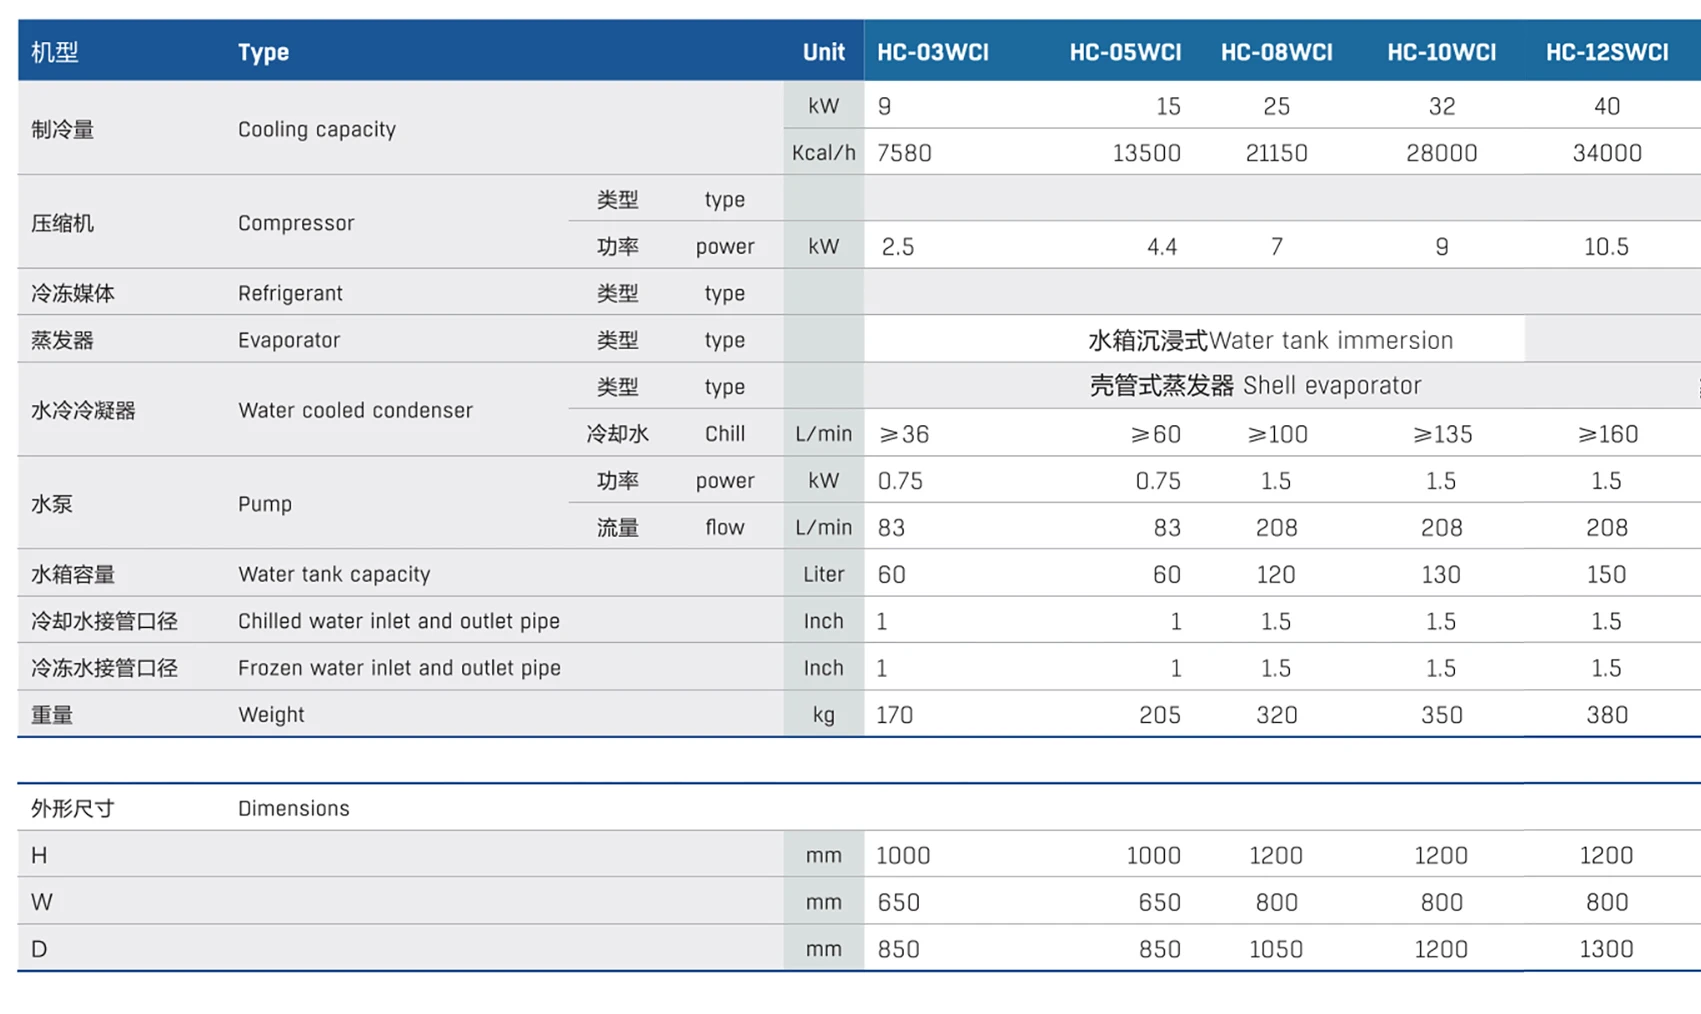1701x1014 pixels.
Task: Click compressor power value 2.5
Action: tap(898, 247)
